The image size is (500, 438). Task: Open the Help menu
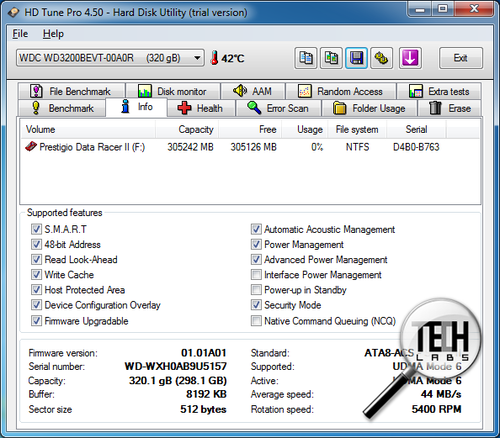(53, 34)
